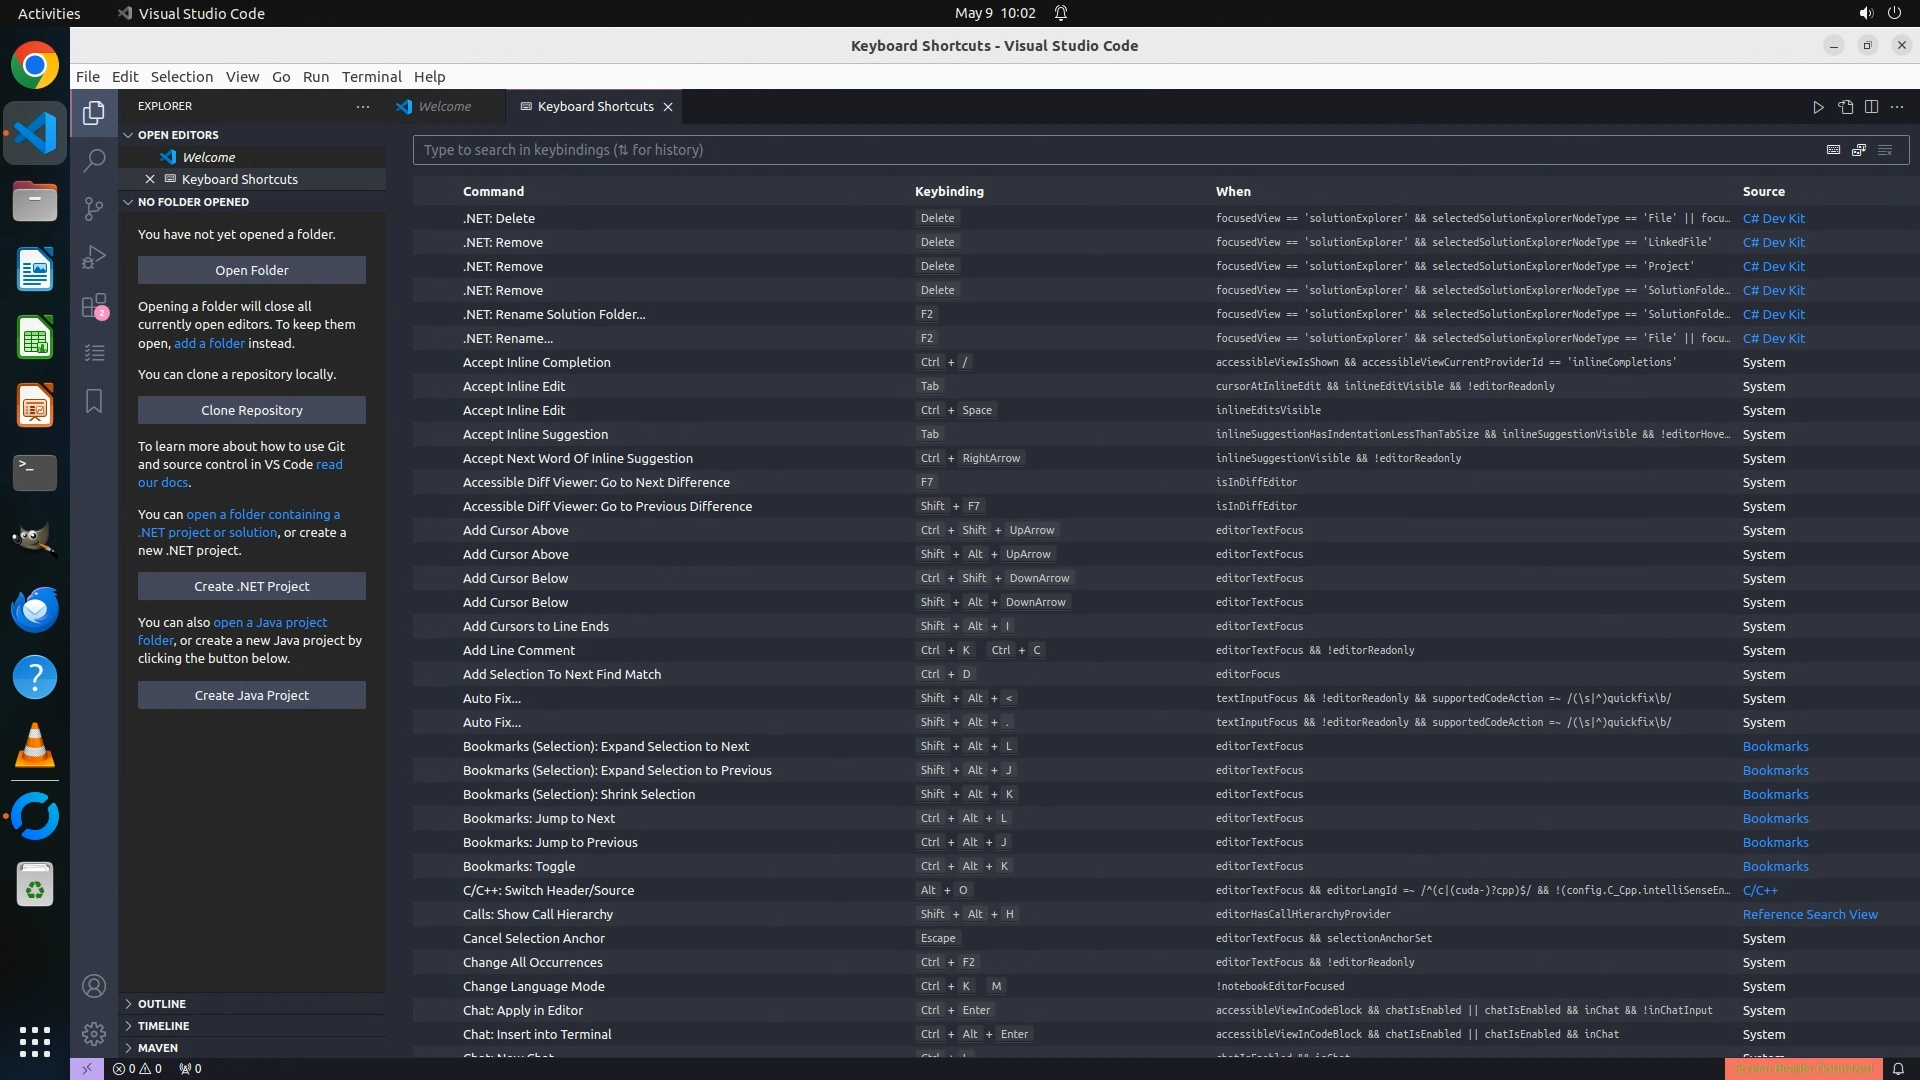
Task: Toggle Screen Reader Optimized status item
Action: click(x=1803, y=1068)
